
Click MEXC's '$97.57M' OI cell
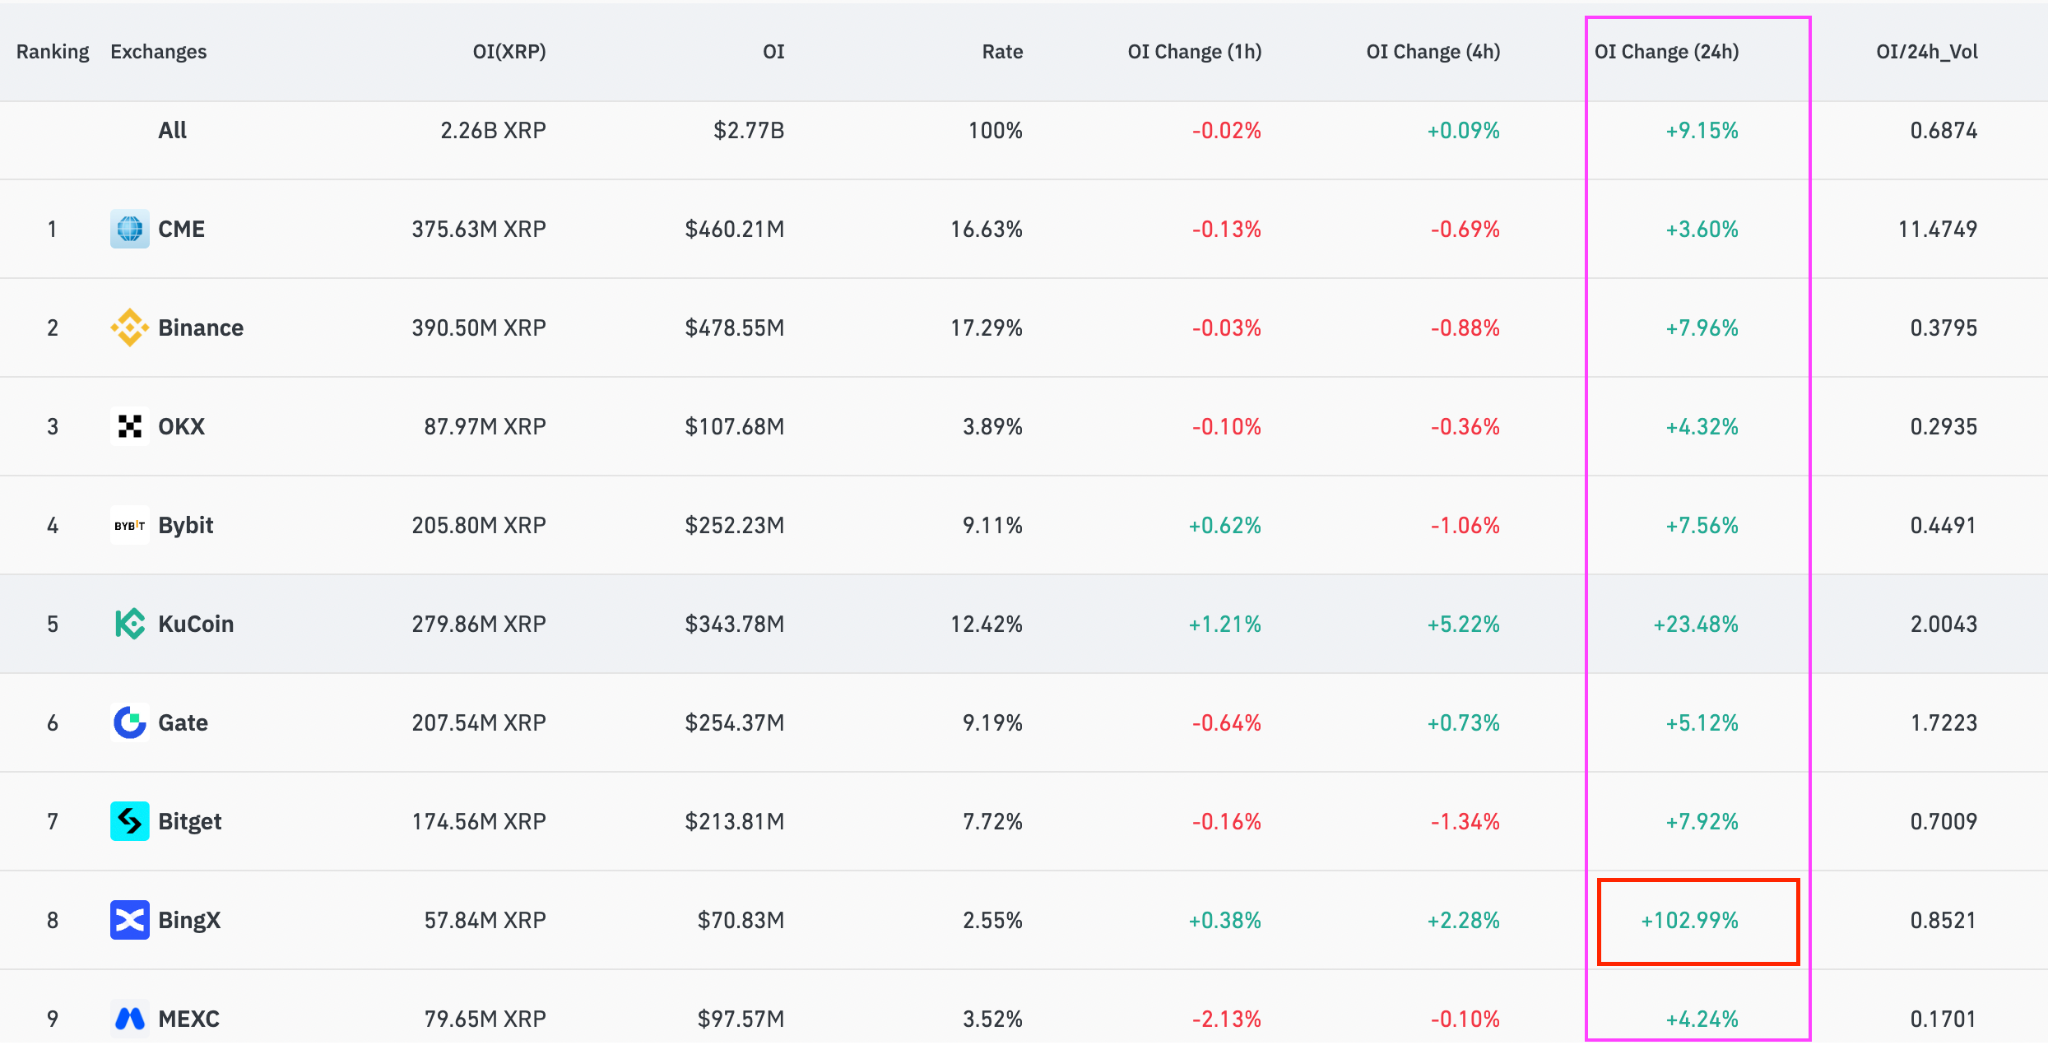(741, 1019)
